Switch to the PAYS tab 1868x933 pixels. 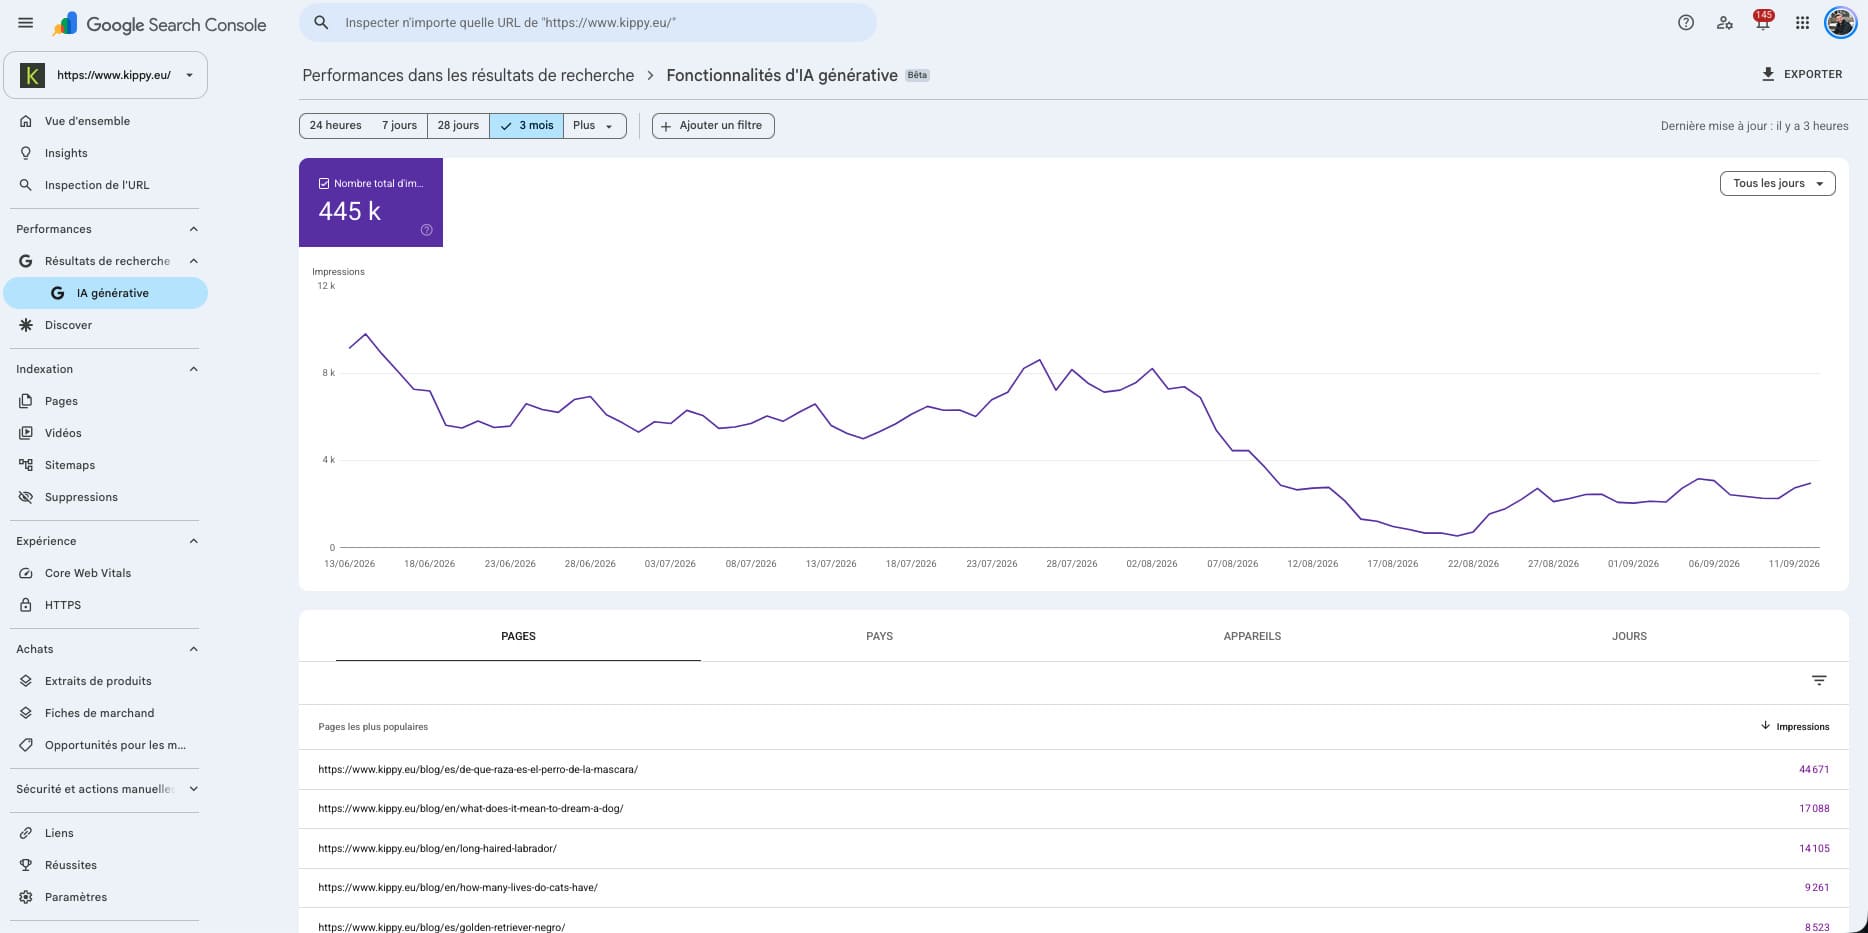click(879, 636)
